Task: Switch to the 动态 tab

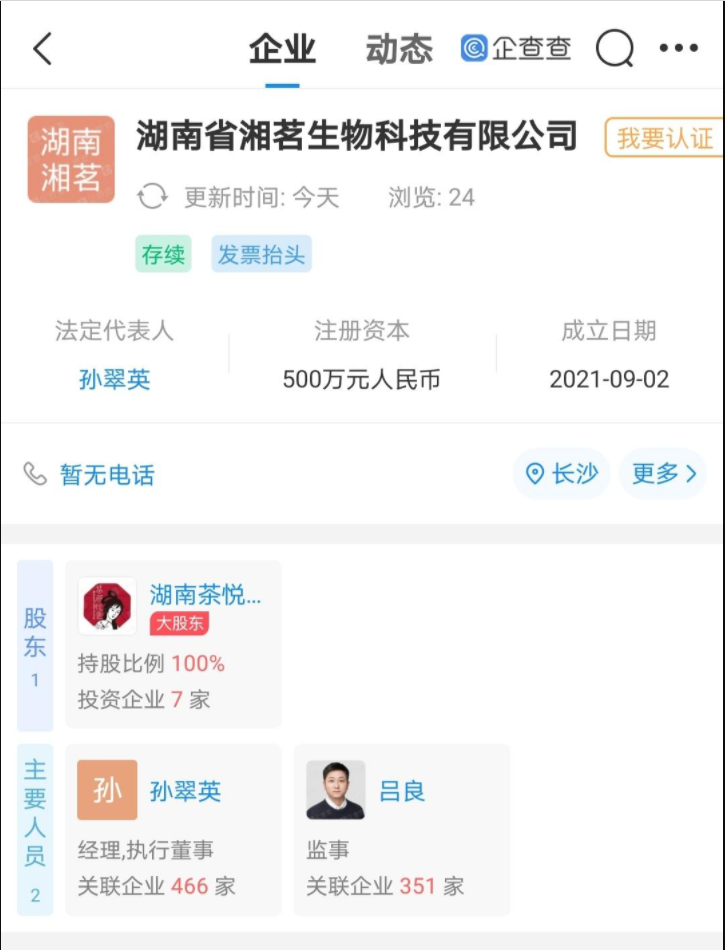Action: click(399, 48)
